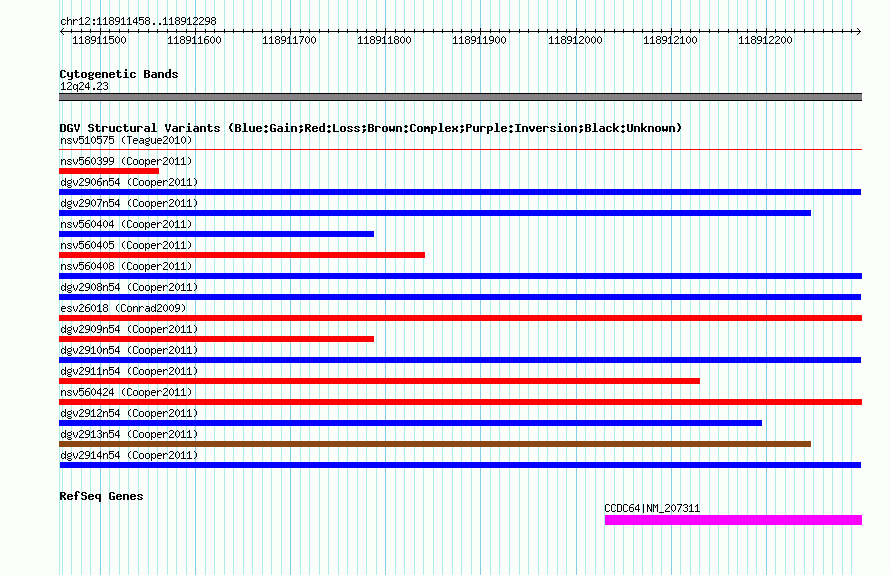Screen dimensions: 890x575
Task: Click ruler position 118912100
Action: (670, 40)
